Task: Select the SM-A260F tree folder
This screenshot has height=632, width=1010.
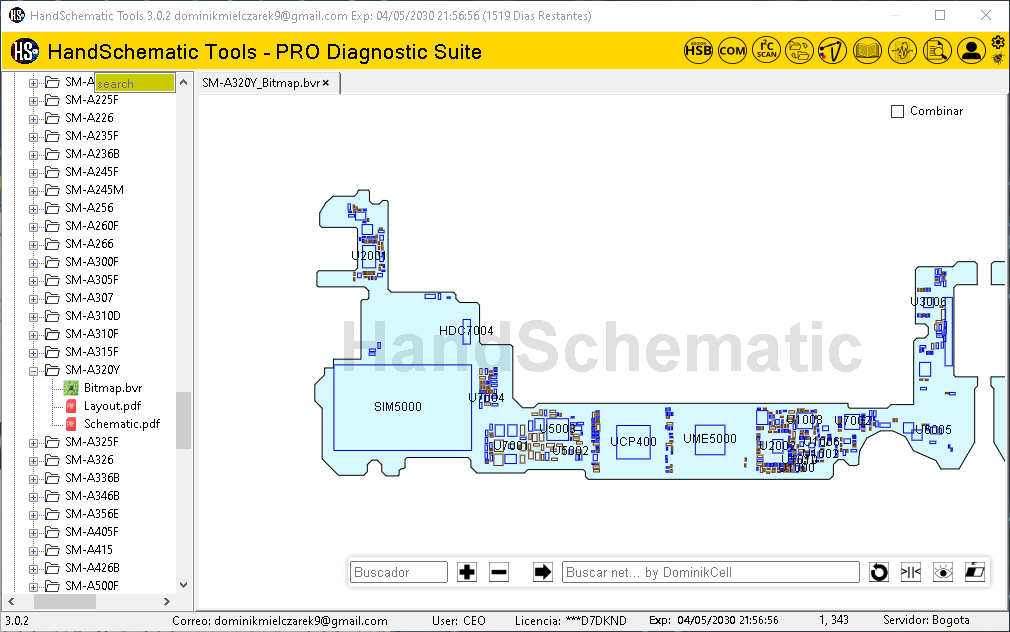Action: click(91, 226)
